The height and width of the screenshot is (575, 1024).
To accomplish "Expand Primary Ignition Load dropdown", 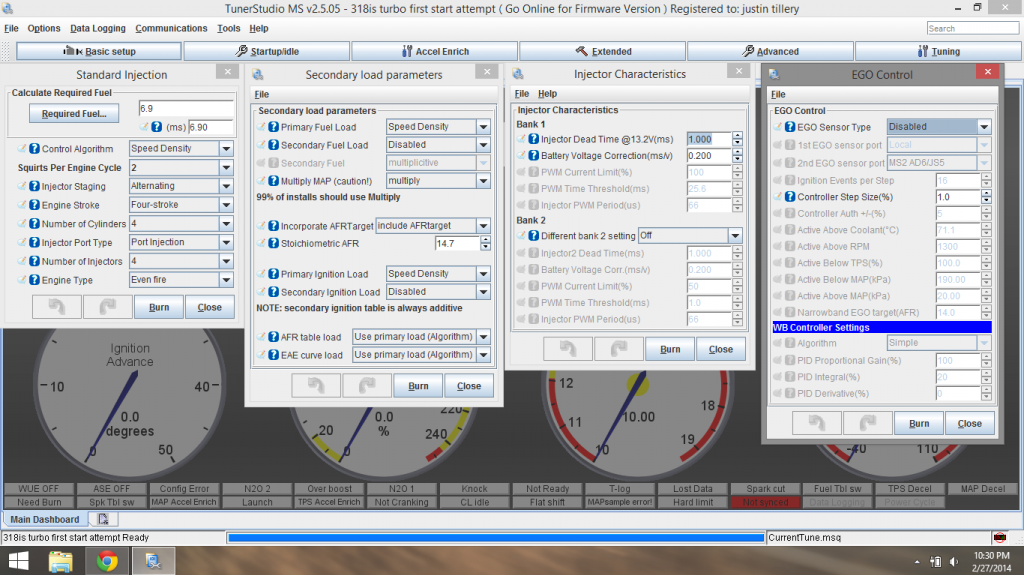I will (483, 274).
